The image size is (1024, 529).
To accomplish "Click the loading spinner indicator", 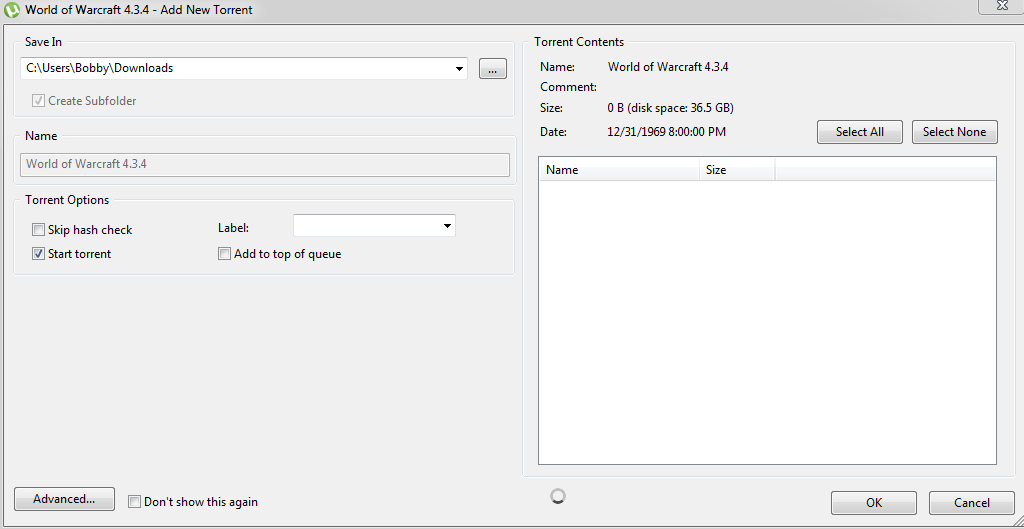I will (558, 496).
